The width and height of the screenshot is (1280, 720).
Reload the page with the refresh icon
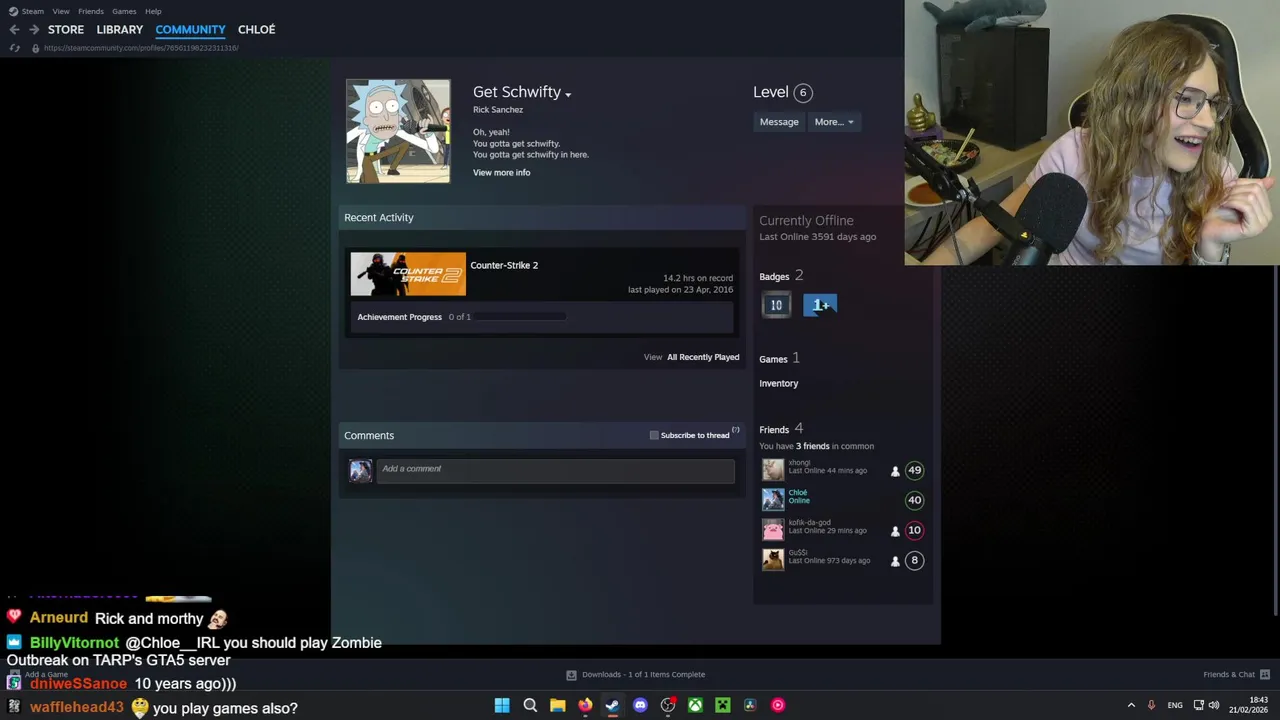pyautogui.click(x=14, y=48)
